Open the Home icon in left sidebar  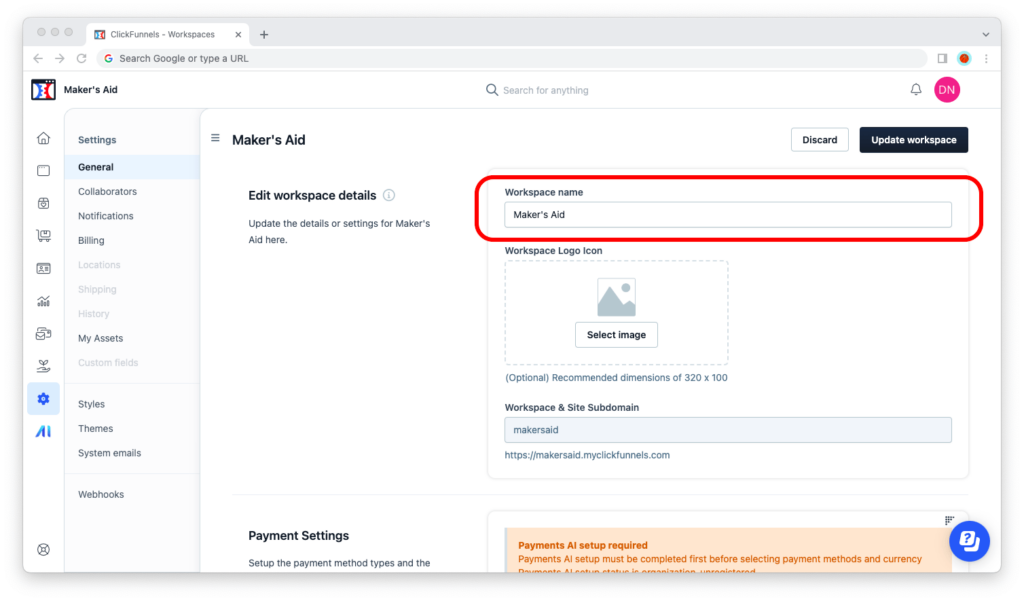click(x=43, y=138)
